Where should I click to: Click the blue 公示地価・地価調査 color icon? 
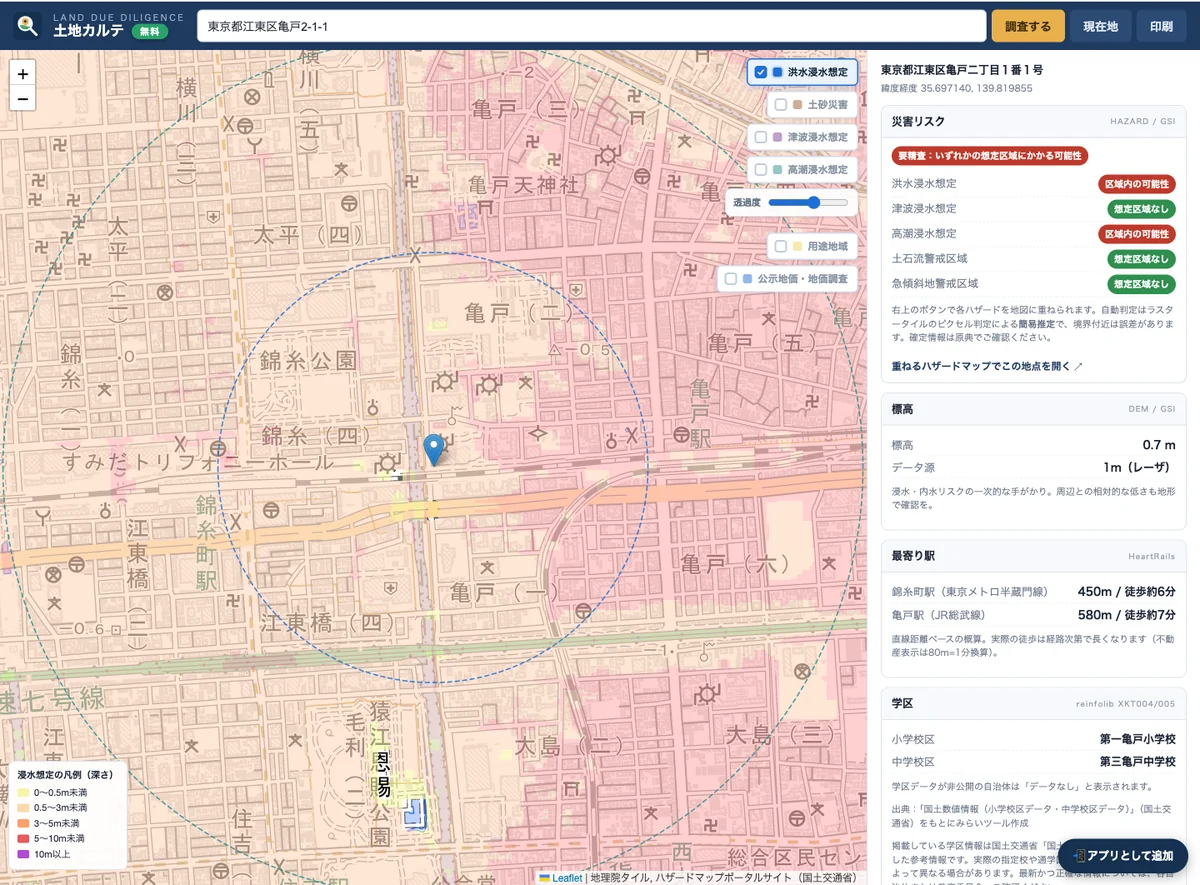click(x=747, y=279)
